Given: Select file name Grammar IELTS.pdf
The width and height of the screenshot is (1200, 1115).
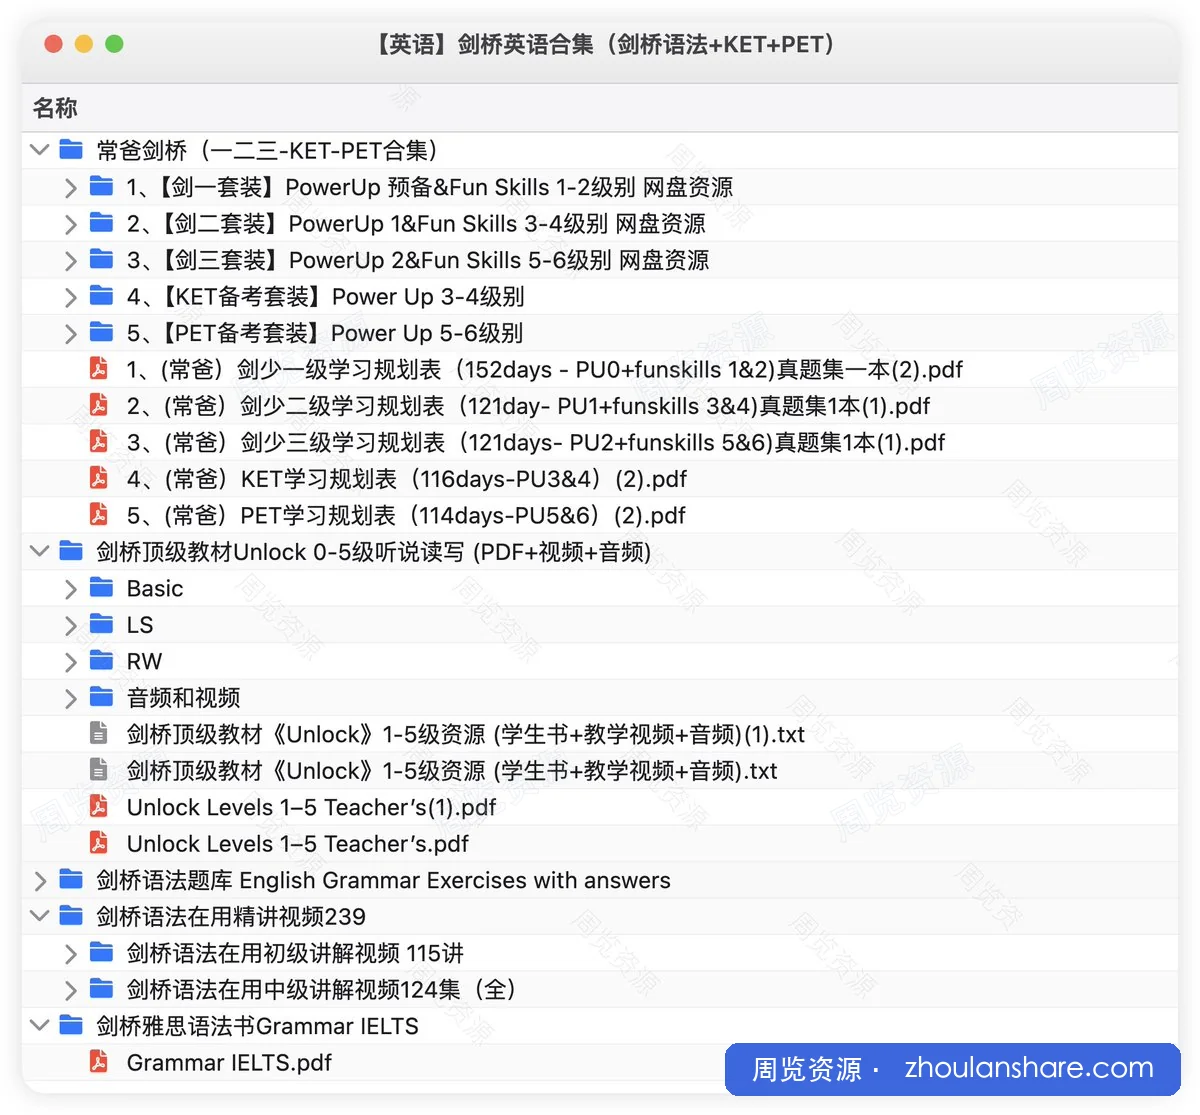Looking at the screenshot, I should coord(229,1063).
